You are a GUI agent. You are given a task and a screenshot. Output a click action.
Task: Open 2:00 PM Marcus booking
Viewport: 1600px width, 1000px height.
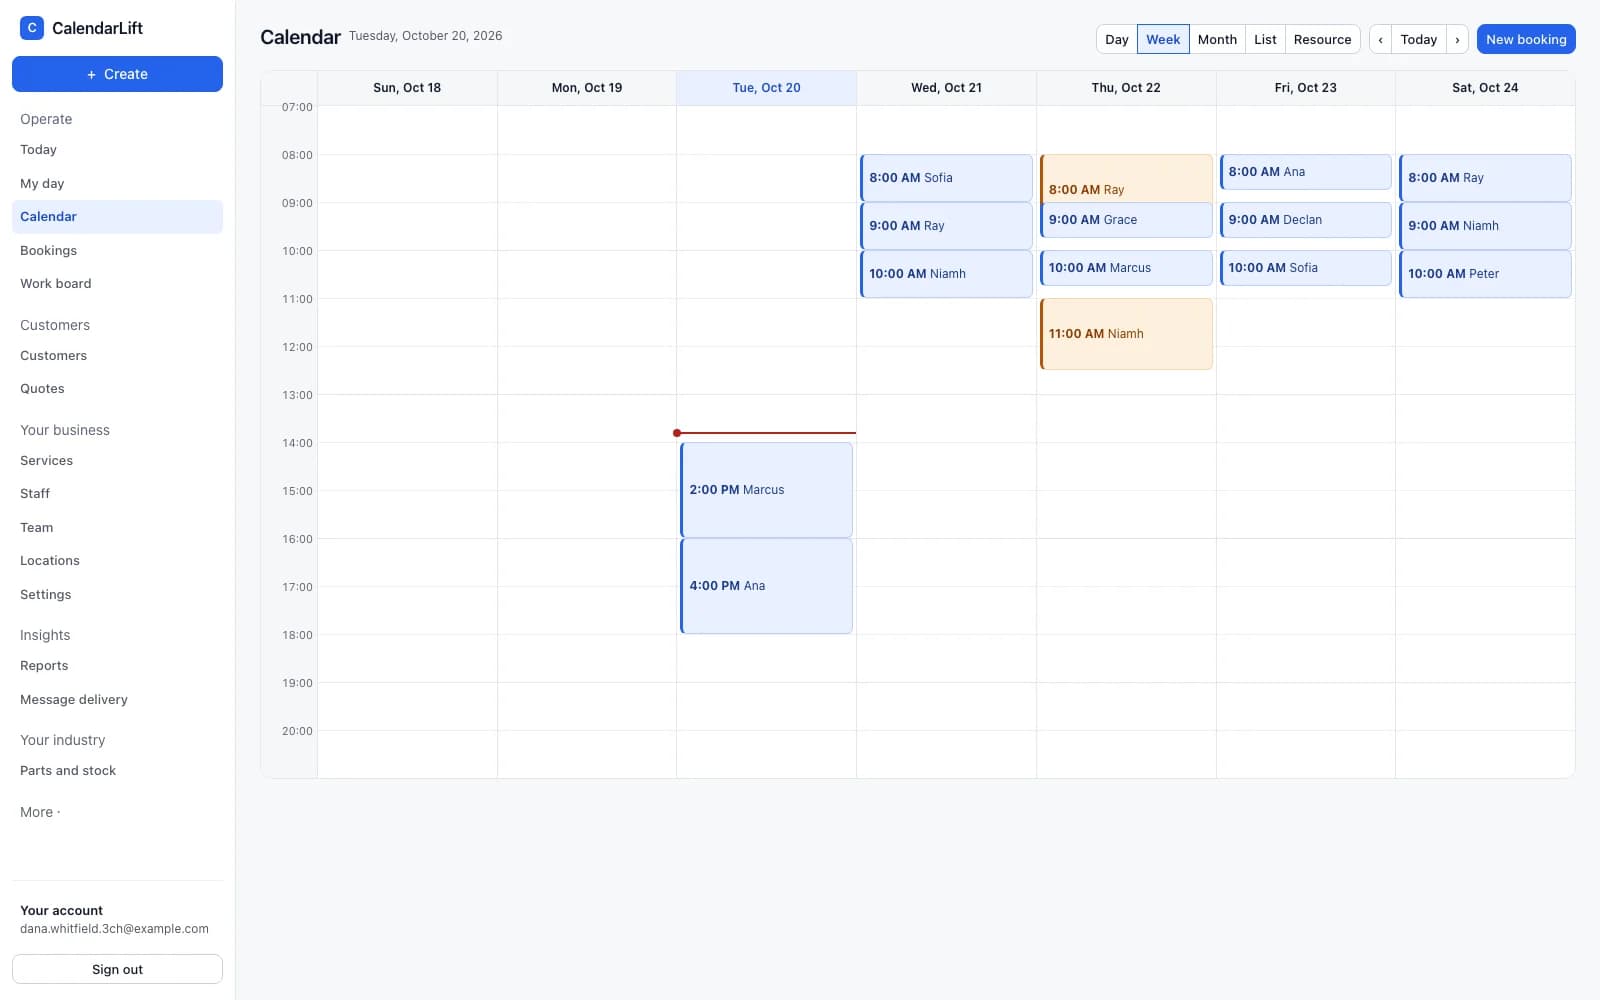pyautogui.click(x=766, y=490)
